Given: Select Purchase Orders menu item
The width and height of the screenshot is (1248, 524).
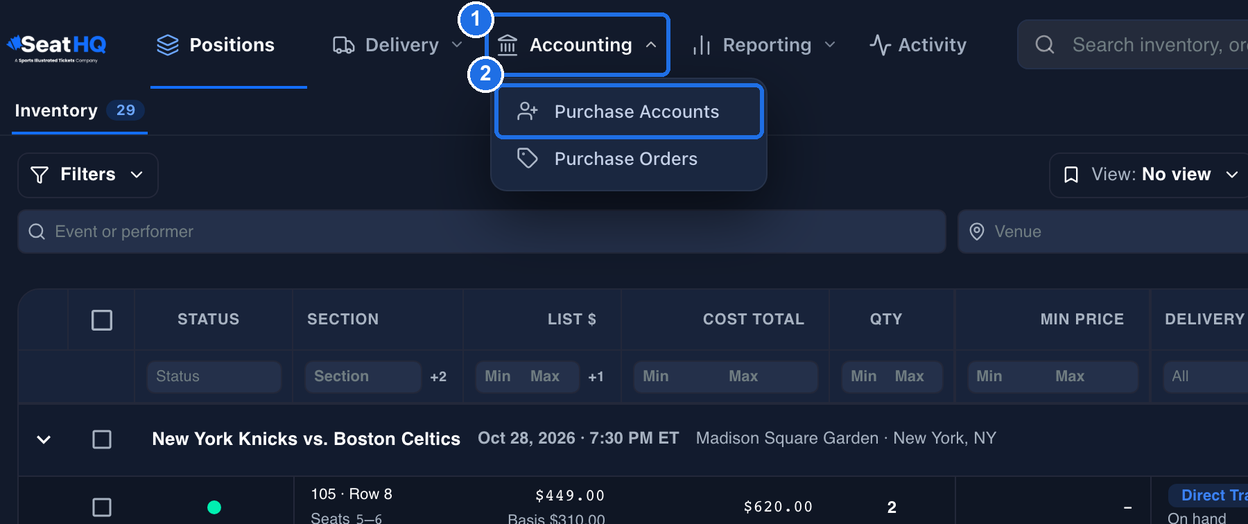Looking at the screenshot, I should [629, 158].
